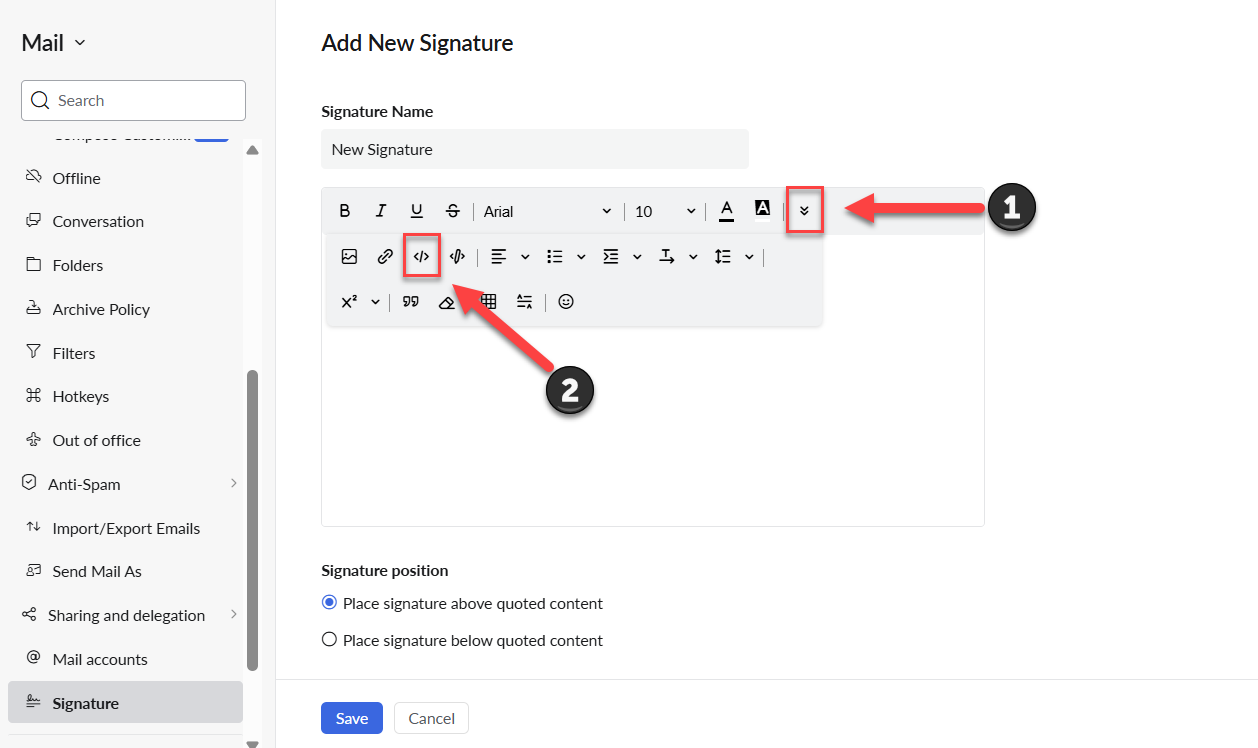Open Filters in the settings sidebar
Viewport: 1258px width, 748px height.
click(74, 353)
